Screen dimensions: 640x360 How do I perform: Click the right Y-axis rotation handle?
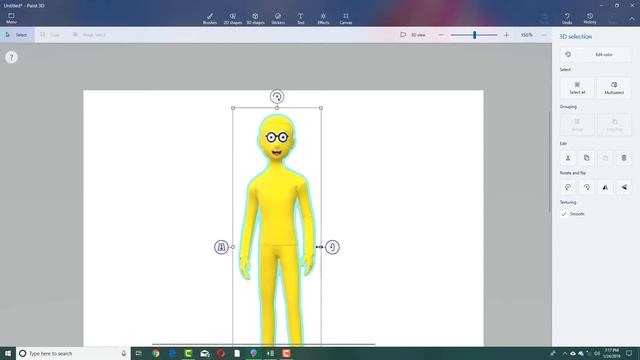[x=332, y=247]
